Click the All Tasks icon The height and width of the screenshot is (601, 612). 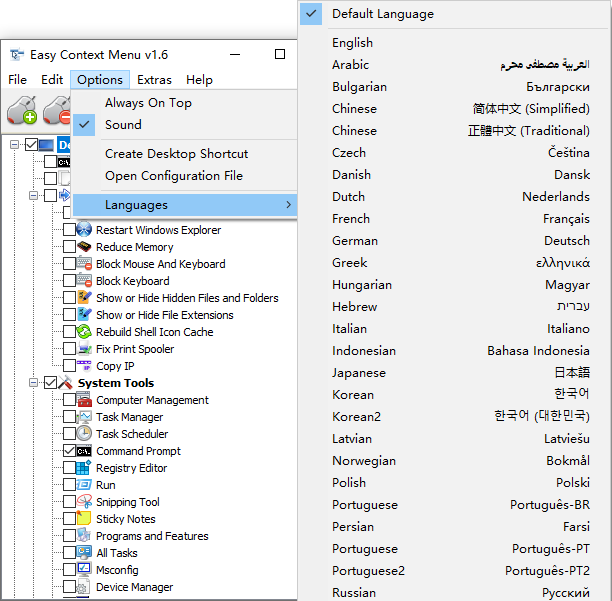84,553
